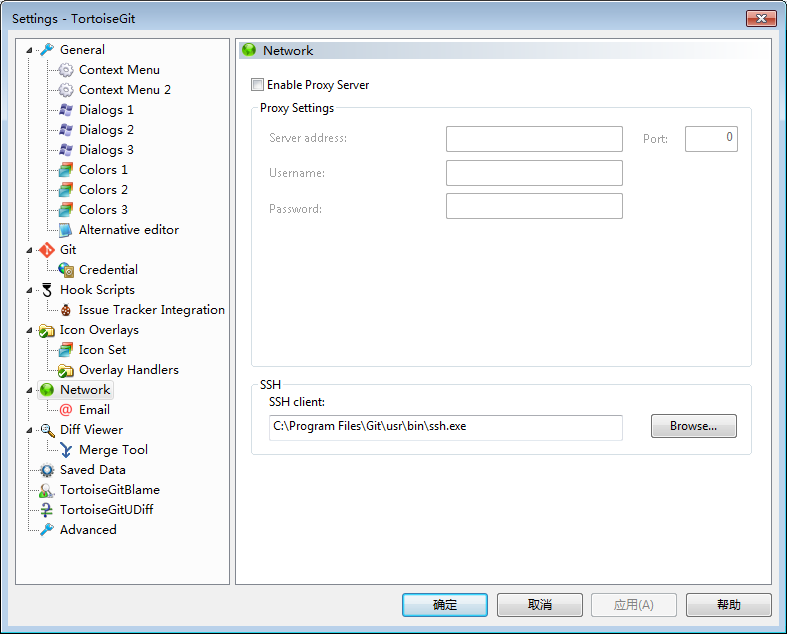Click the 帮助 help button
The height and width of the screenshot is (634, 787).
[x=728, y=605]
